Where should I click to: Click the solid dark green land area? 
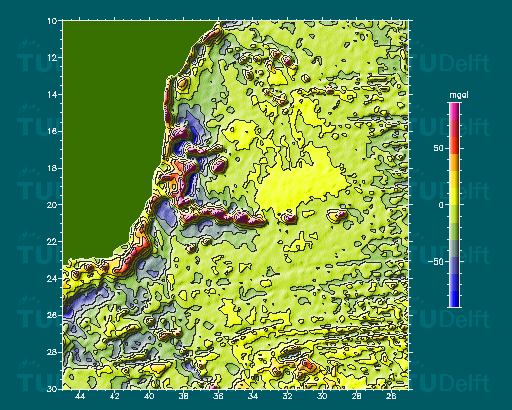(x=113, y=133)
